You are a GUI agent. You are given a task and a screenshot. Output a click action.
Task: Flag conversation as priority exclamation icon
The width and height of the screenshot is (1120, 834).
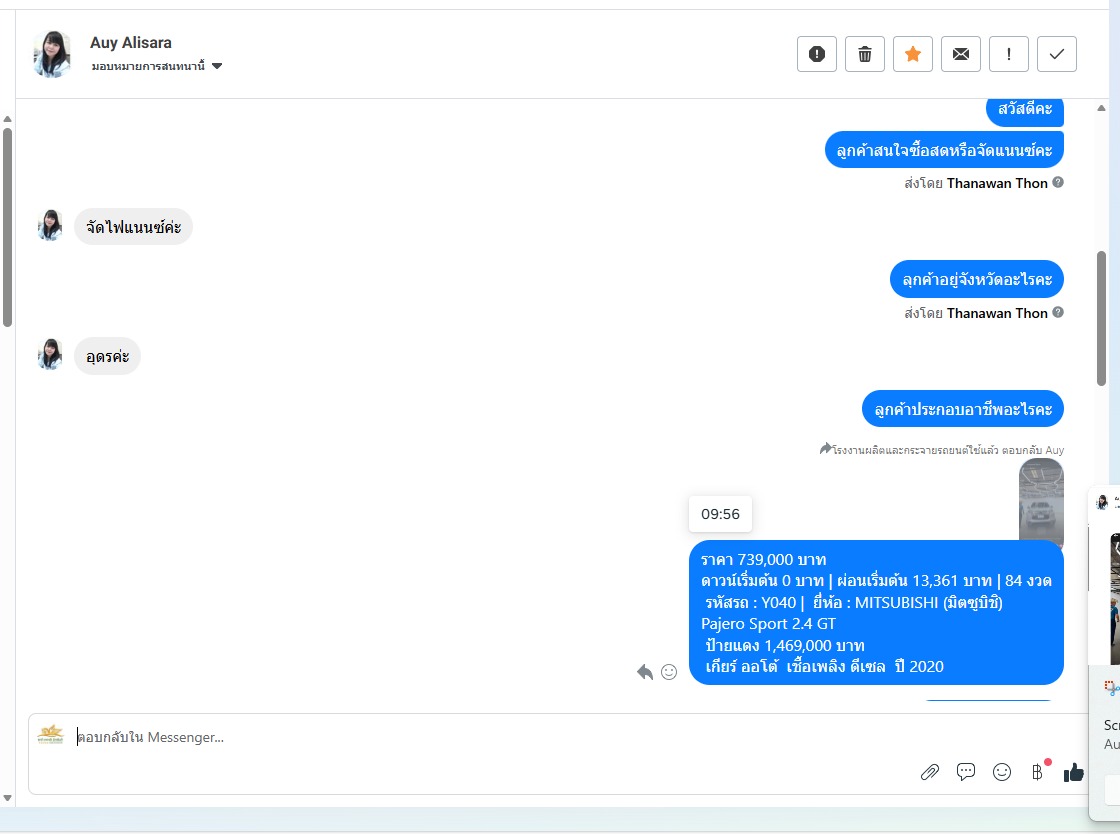coord(1009,54)
